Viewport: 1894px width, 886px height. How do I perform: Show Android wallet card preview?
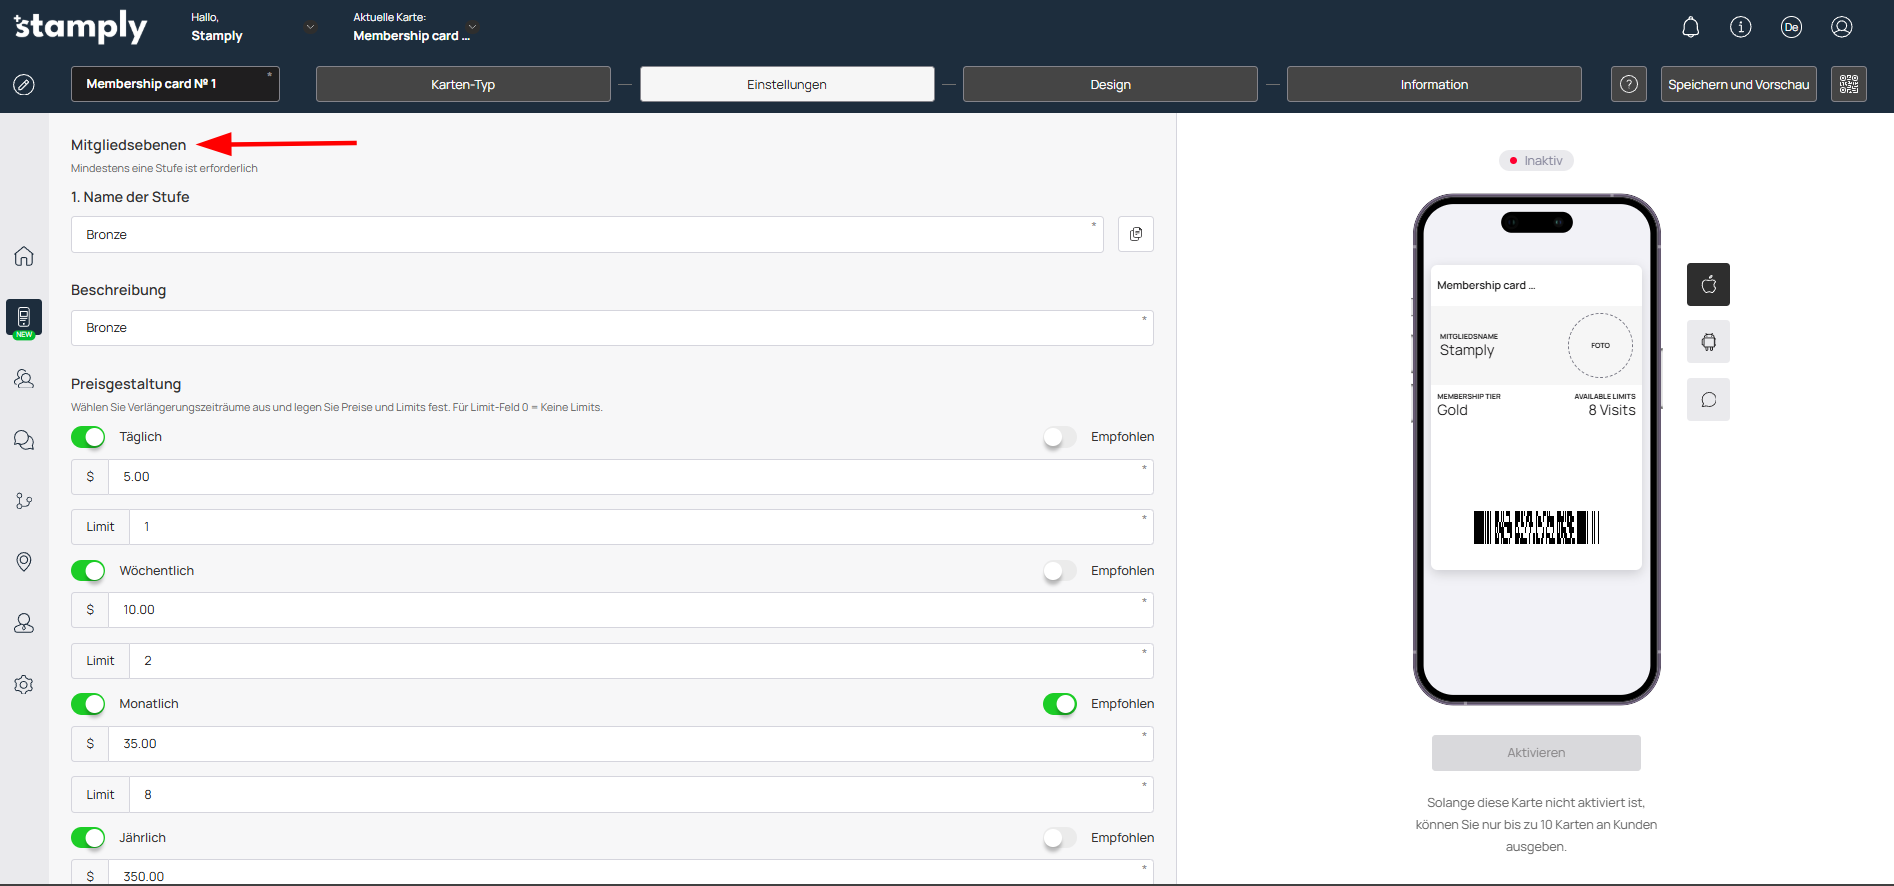click(x=1708, y=342)
